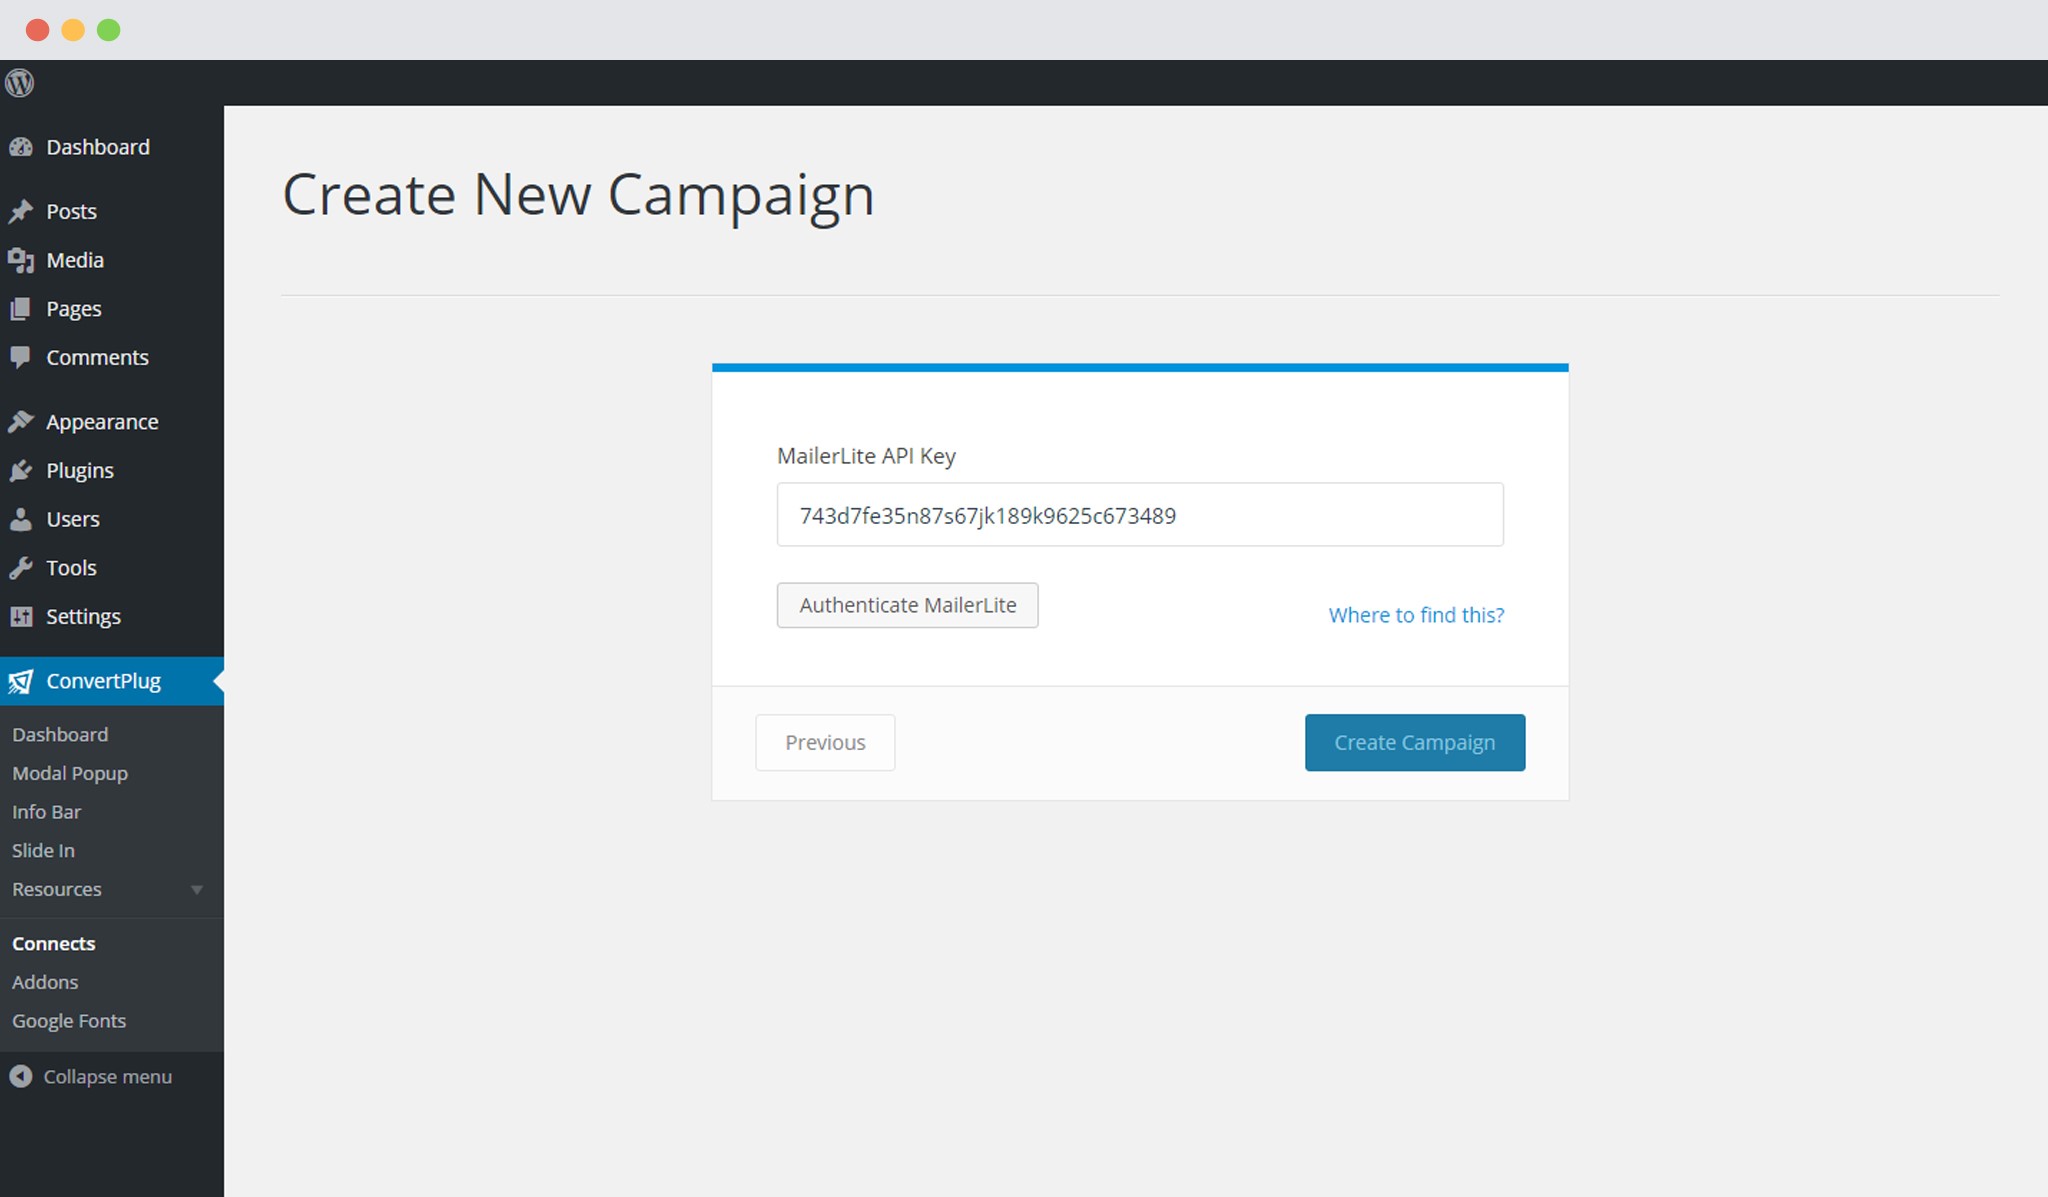
Task: Expand the Resources menu item
Action: pyautogui.click(x=195, y=889)
